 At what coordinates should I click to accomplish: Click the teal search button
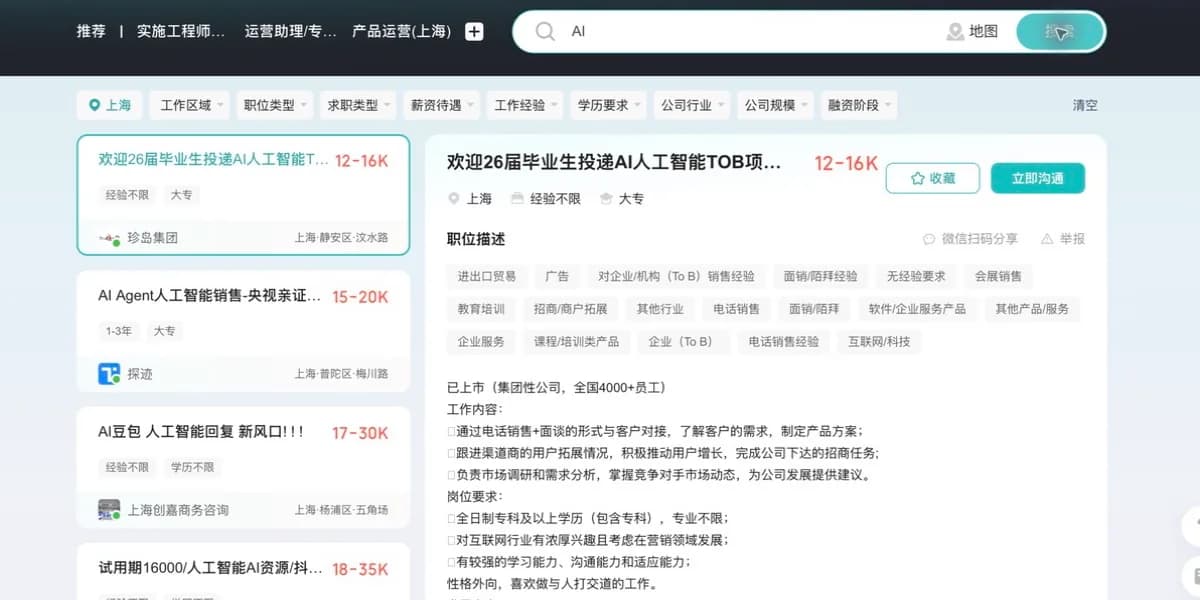tap(1060, 31)
